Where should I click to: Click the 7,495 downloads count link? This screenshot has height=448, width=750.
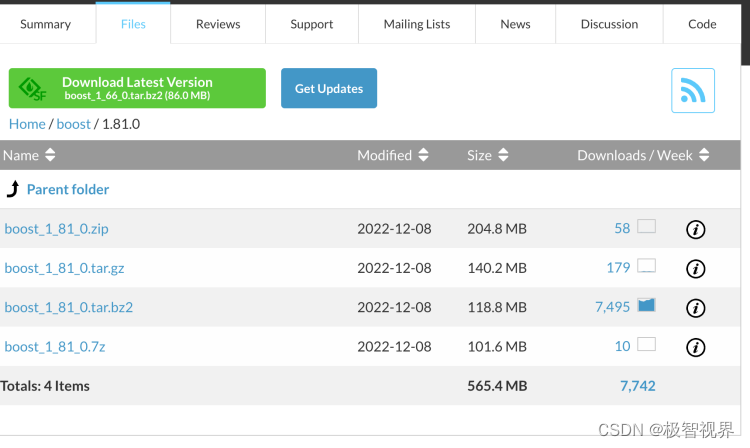click(613, 306)
